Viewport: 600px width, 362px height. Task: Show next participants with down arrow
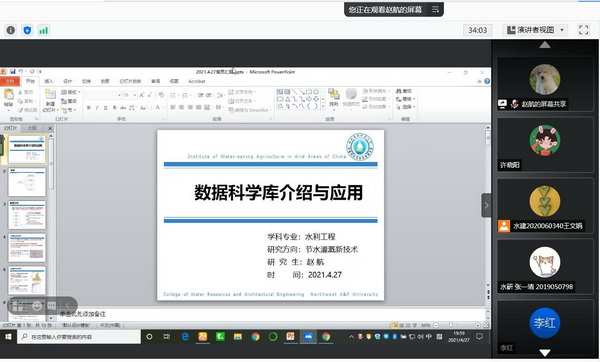545,352
